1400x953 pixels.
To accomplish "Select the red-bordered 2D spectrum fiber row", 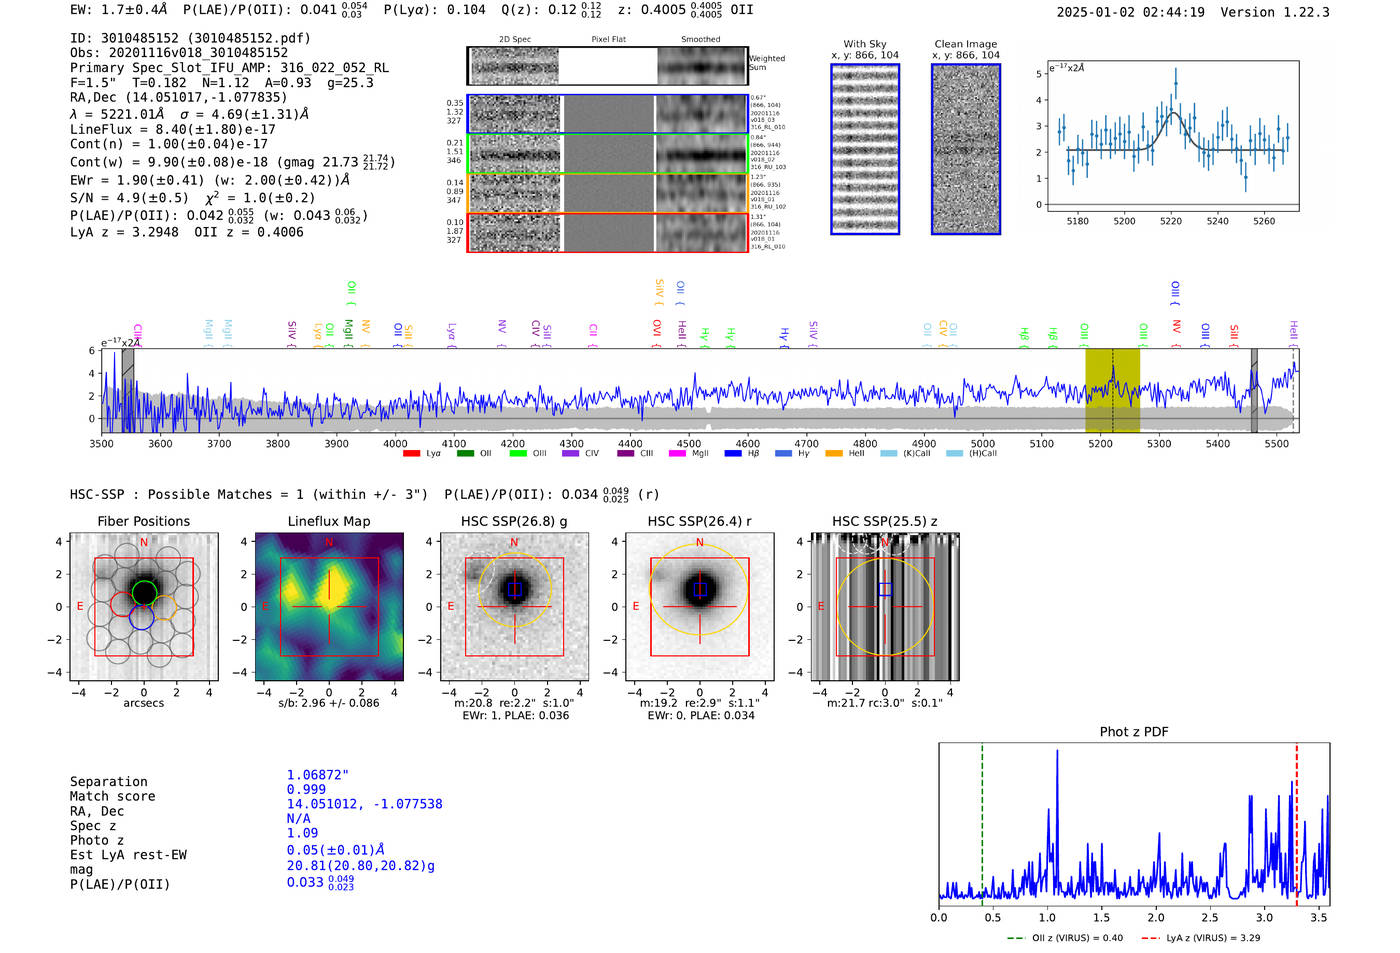I will (608, 232).
